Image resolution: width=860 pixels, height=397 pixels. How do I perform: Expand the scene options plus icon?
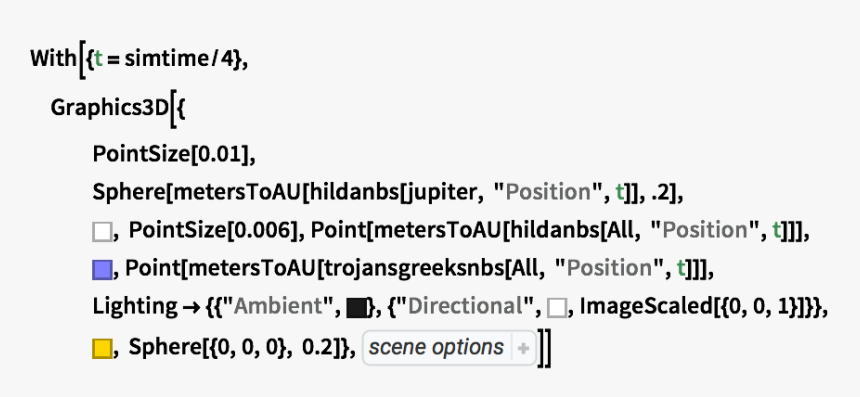[x=523, y=348]
